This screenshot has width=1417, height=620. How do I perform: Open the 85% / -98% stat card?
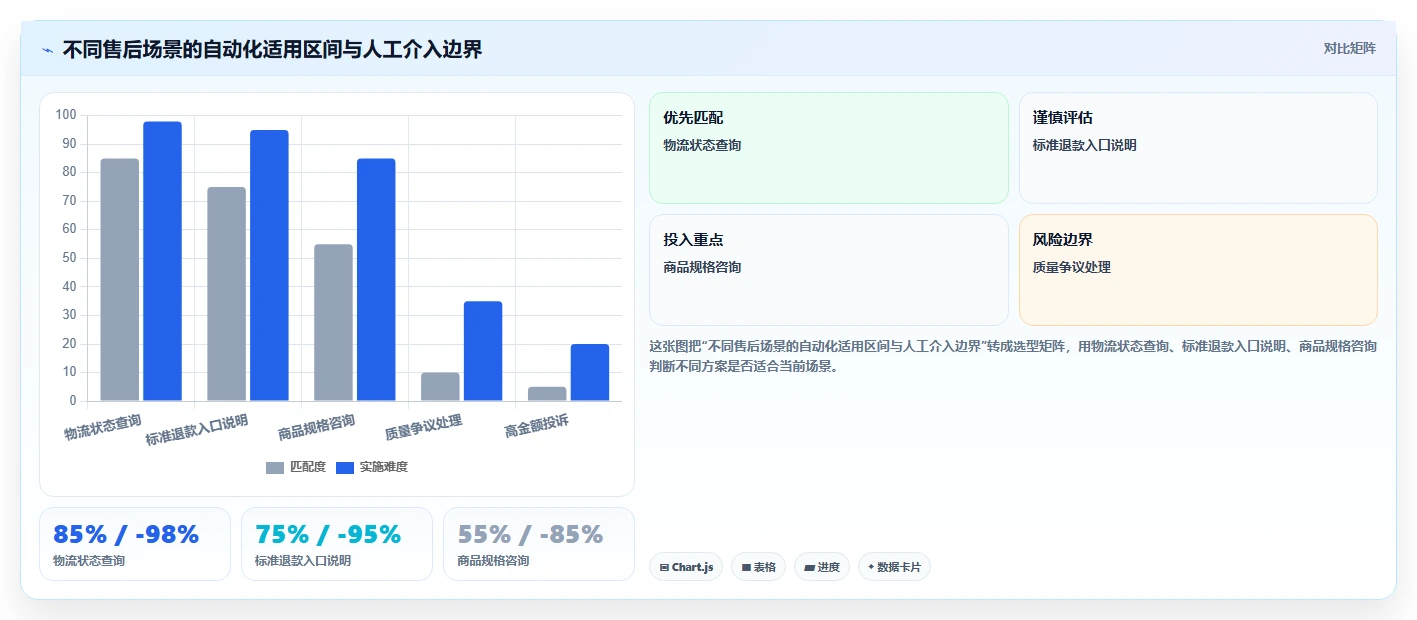tap(135, 544)
